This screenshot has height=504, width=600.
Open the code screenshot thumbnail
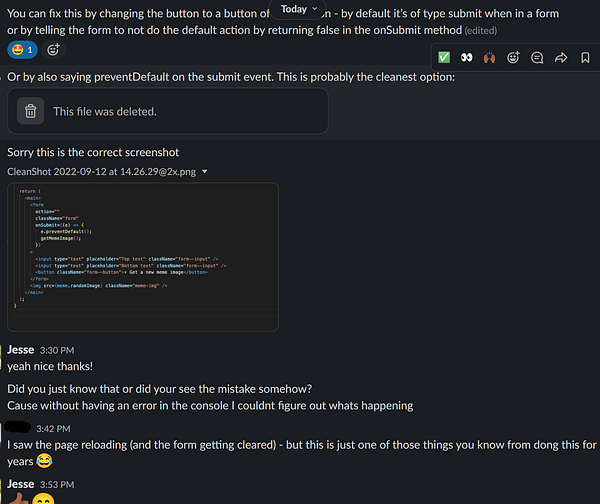tap(142, 255)
